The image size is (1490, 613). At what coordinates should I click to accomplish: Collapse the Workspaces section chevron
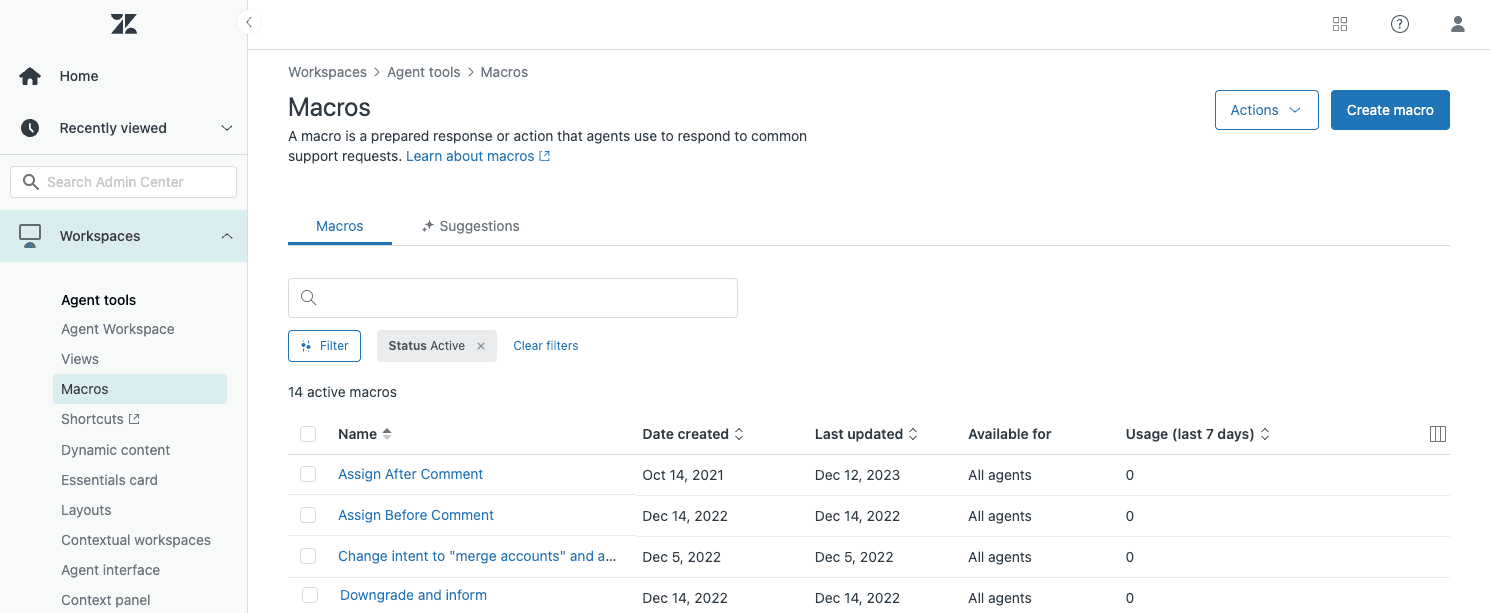[x=226, y=235]
